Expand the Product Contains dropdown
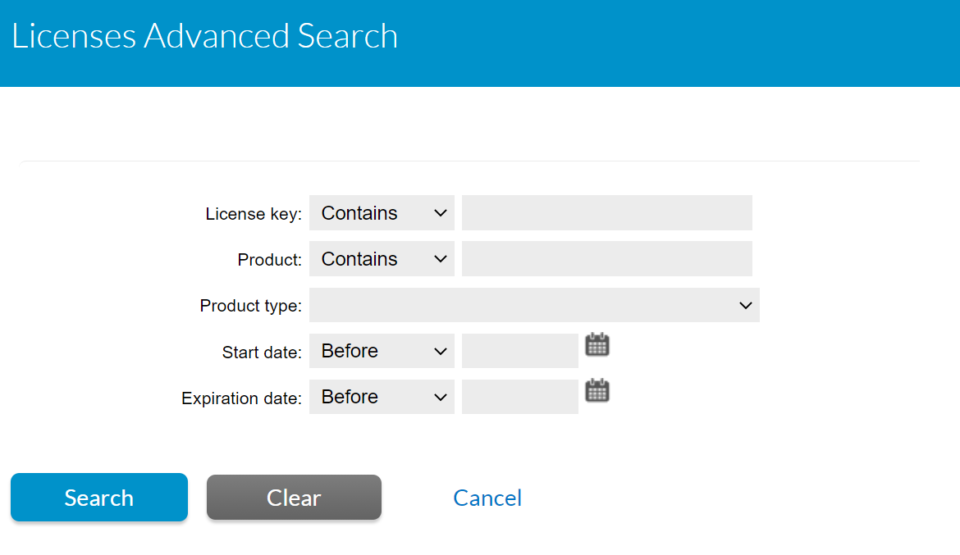The width and height of the screenshot is (960, 555). pos(382,259)
